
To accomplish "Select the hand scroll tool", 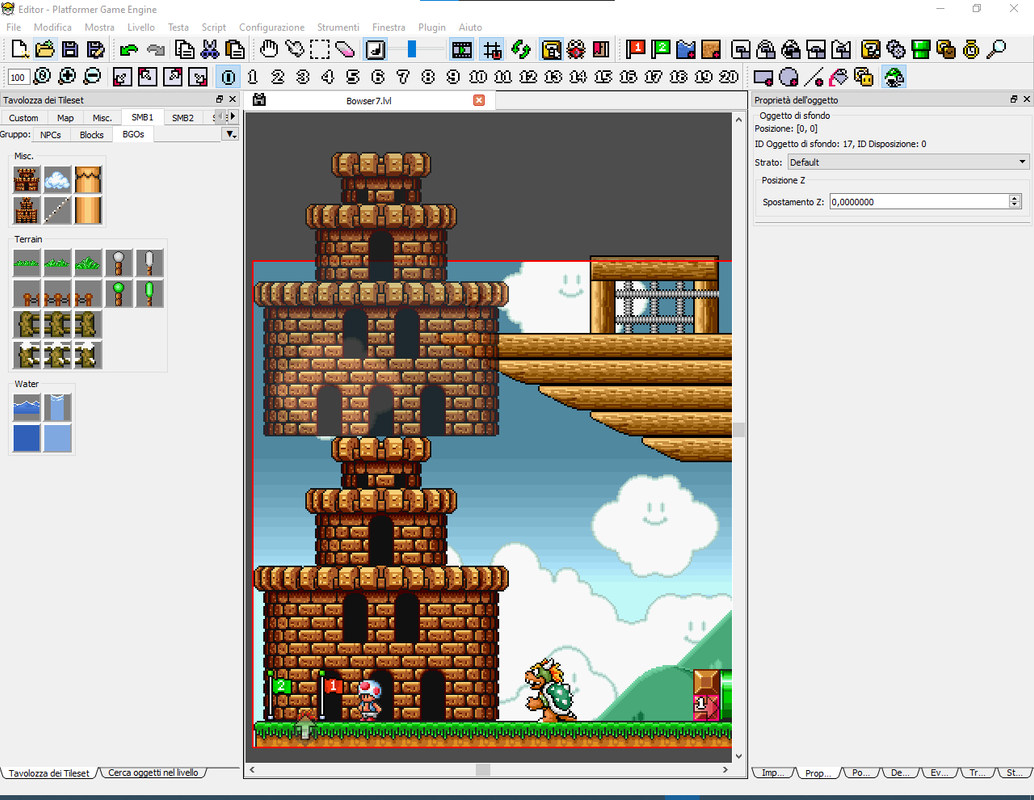I will (268, 49).
